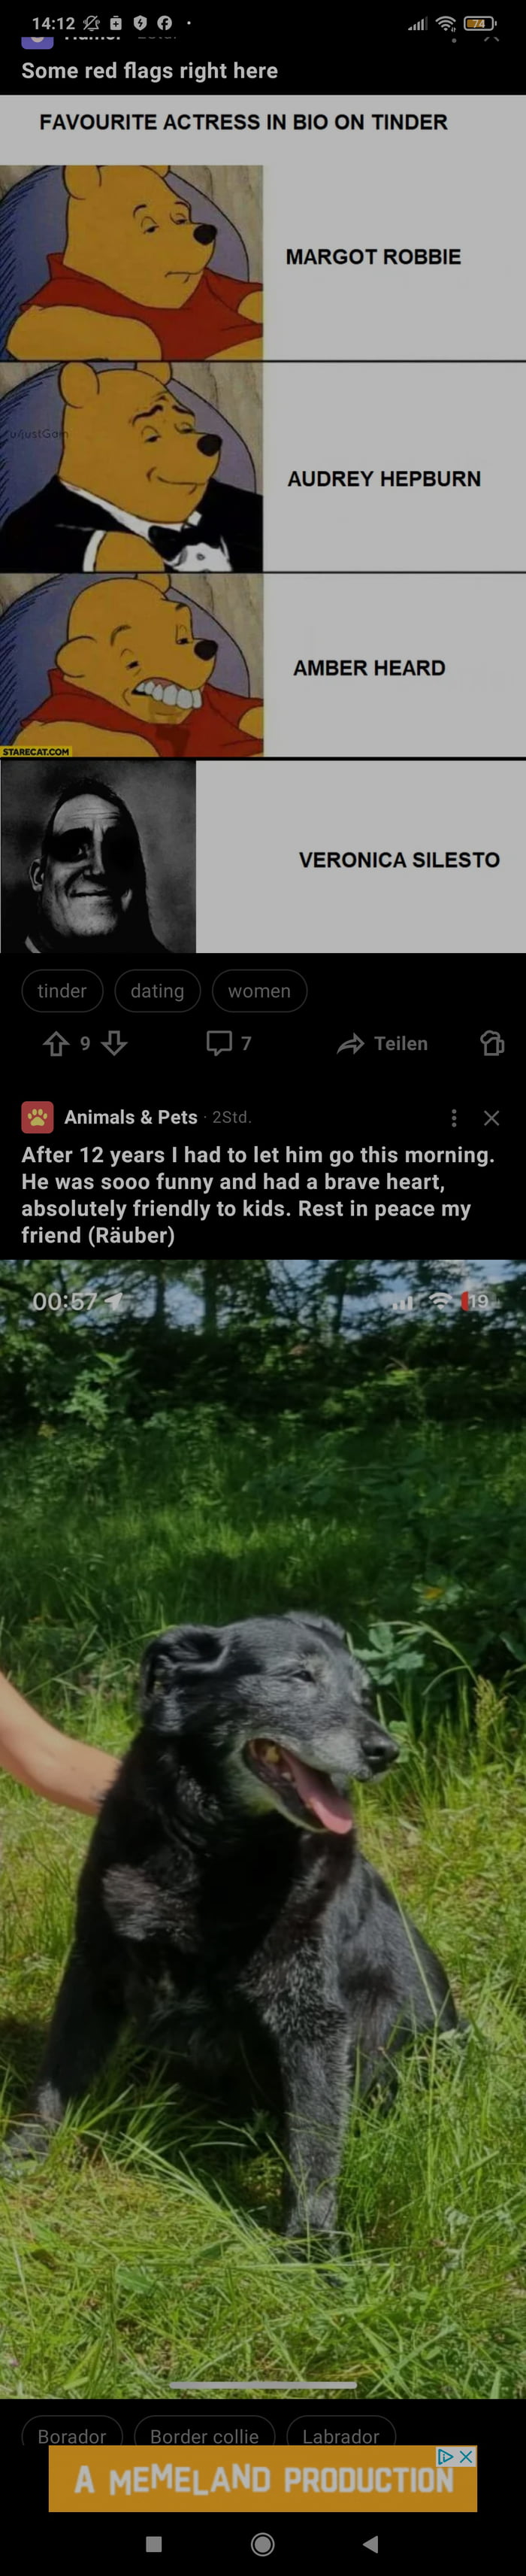526x2576 pixels.
Task: Open the Animals & Pets post options menu
Action: tap(454, 1117)
